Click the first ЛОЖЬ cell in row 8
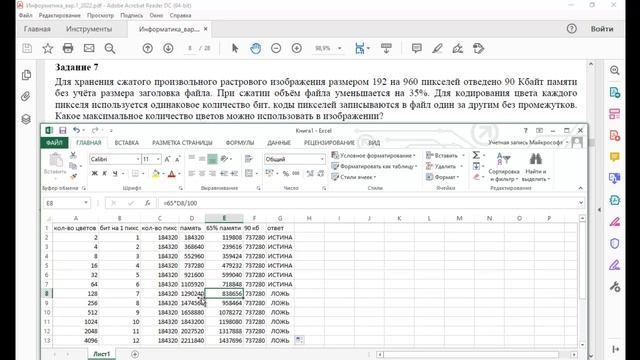The width and height of the screenshot is (640, 360). [x=280, y=293]
